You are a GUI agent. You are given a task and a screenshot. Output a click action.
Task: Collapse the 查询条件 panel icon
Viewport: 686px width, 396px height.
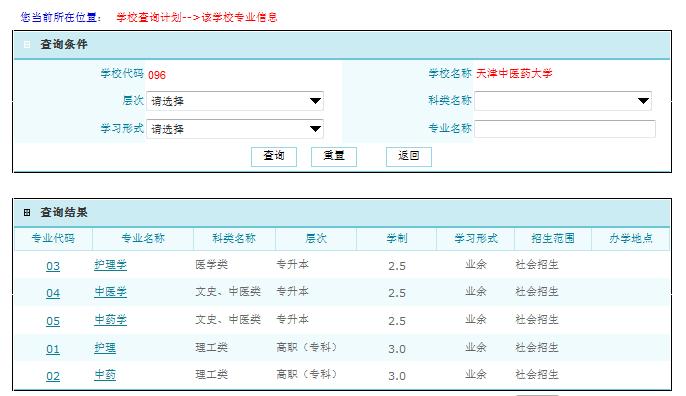tap(27, 44)
